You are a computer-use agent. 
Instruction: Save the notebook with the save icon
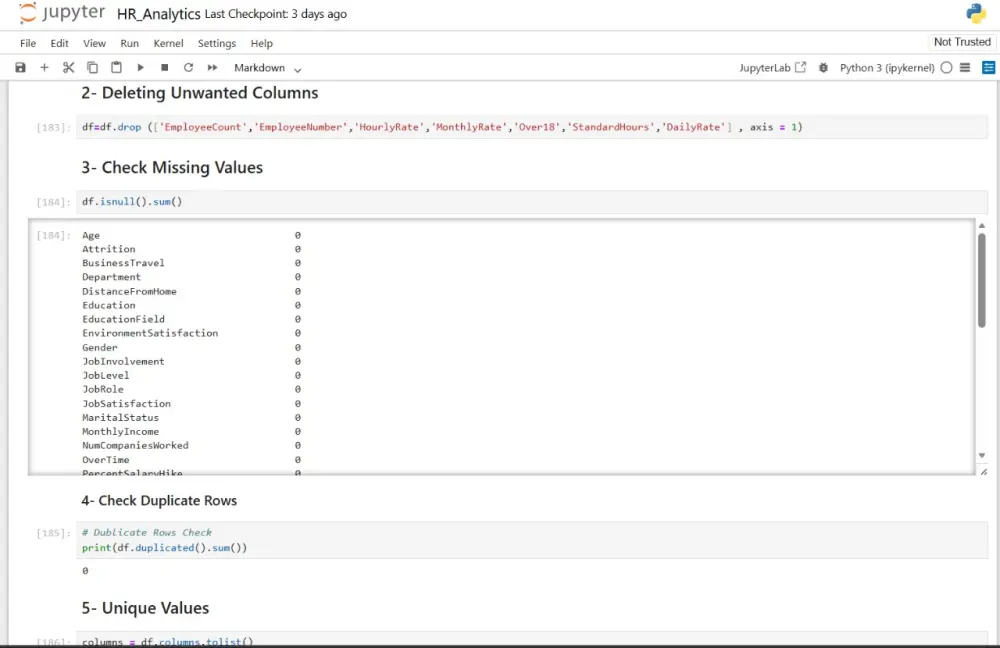point(20,67)
